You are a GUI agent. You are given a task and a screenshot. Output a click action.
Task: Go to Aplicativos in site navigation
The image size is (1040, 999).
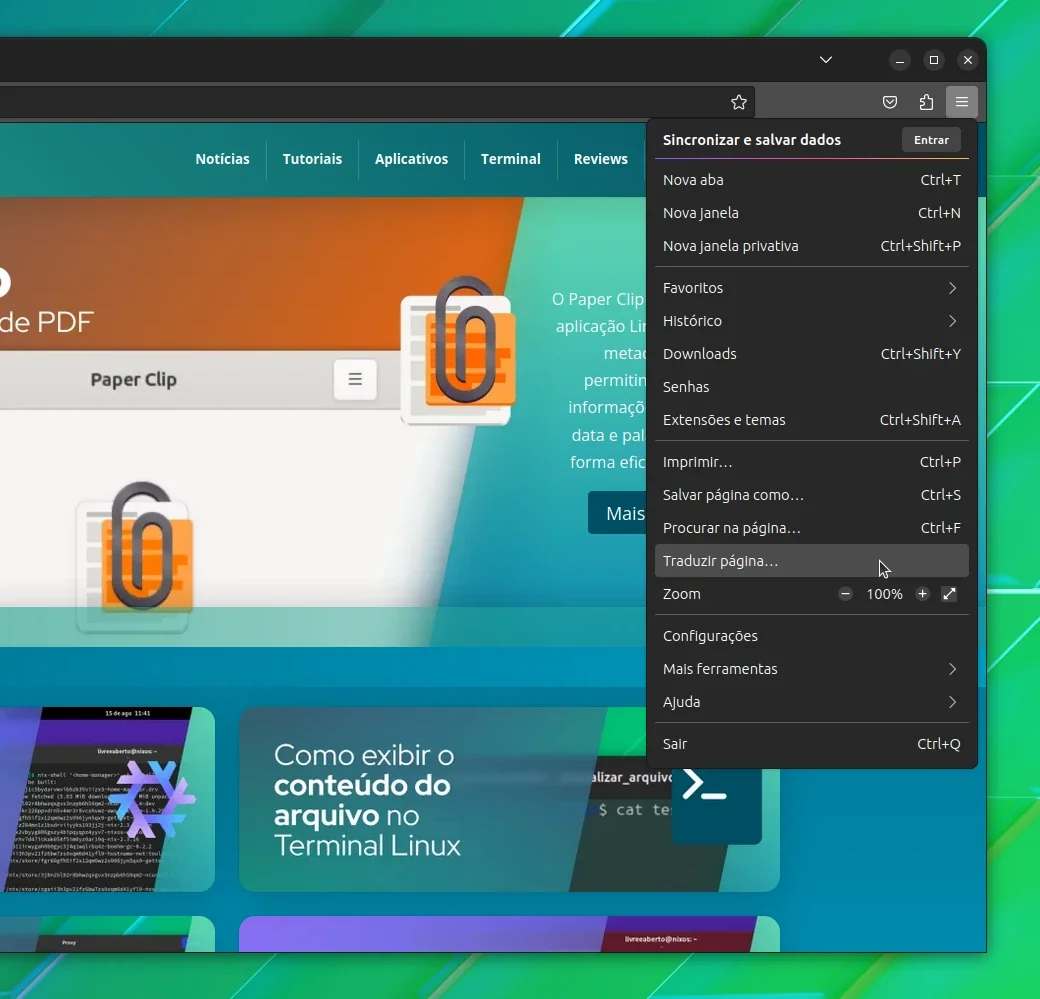[x=411, y=159]
